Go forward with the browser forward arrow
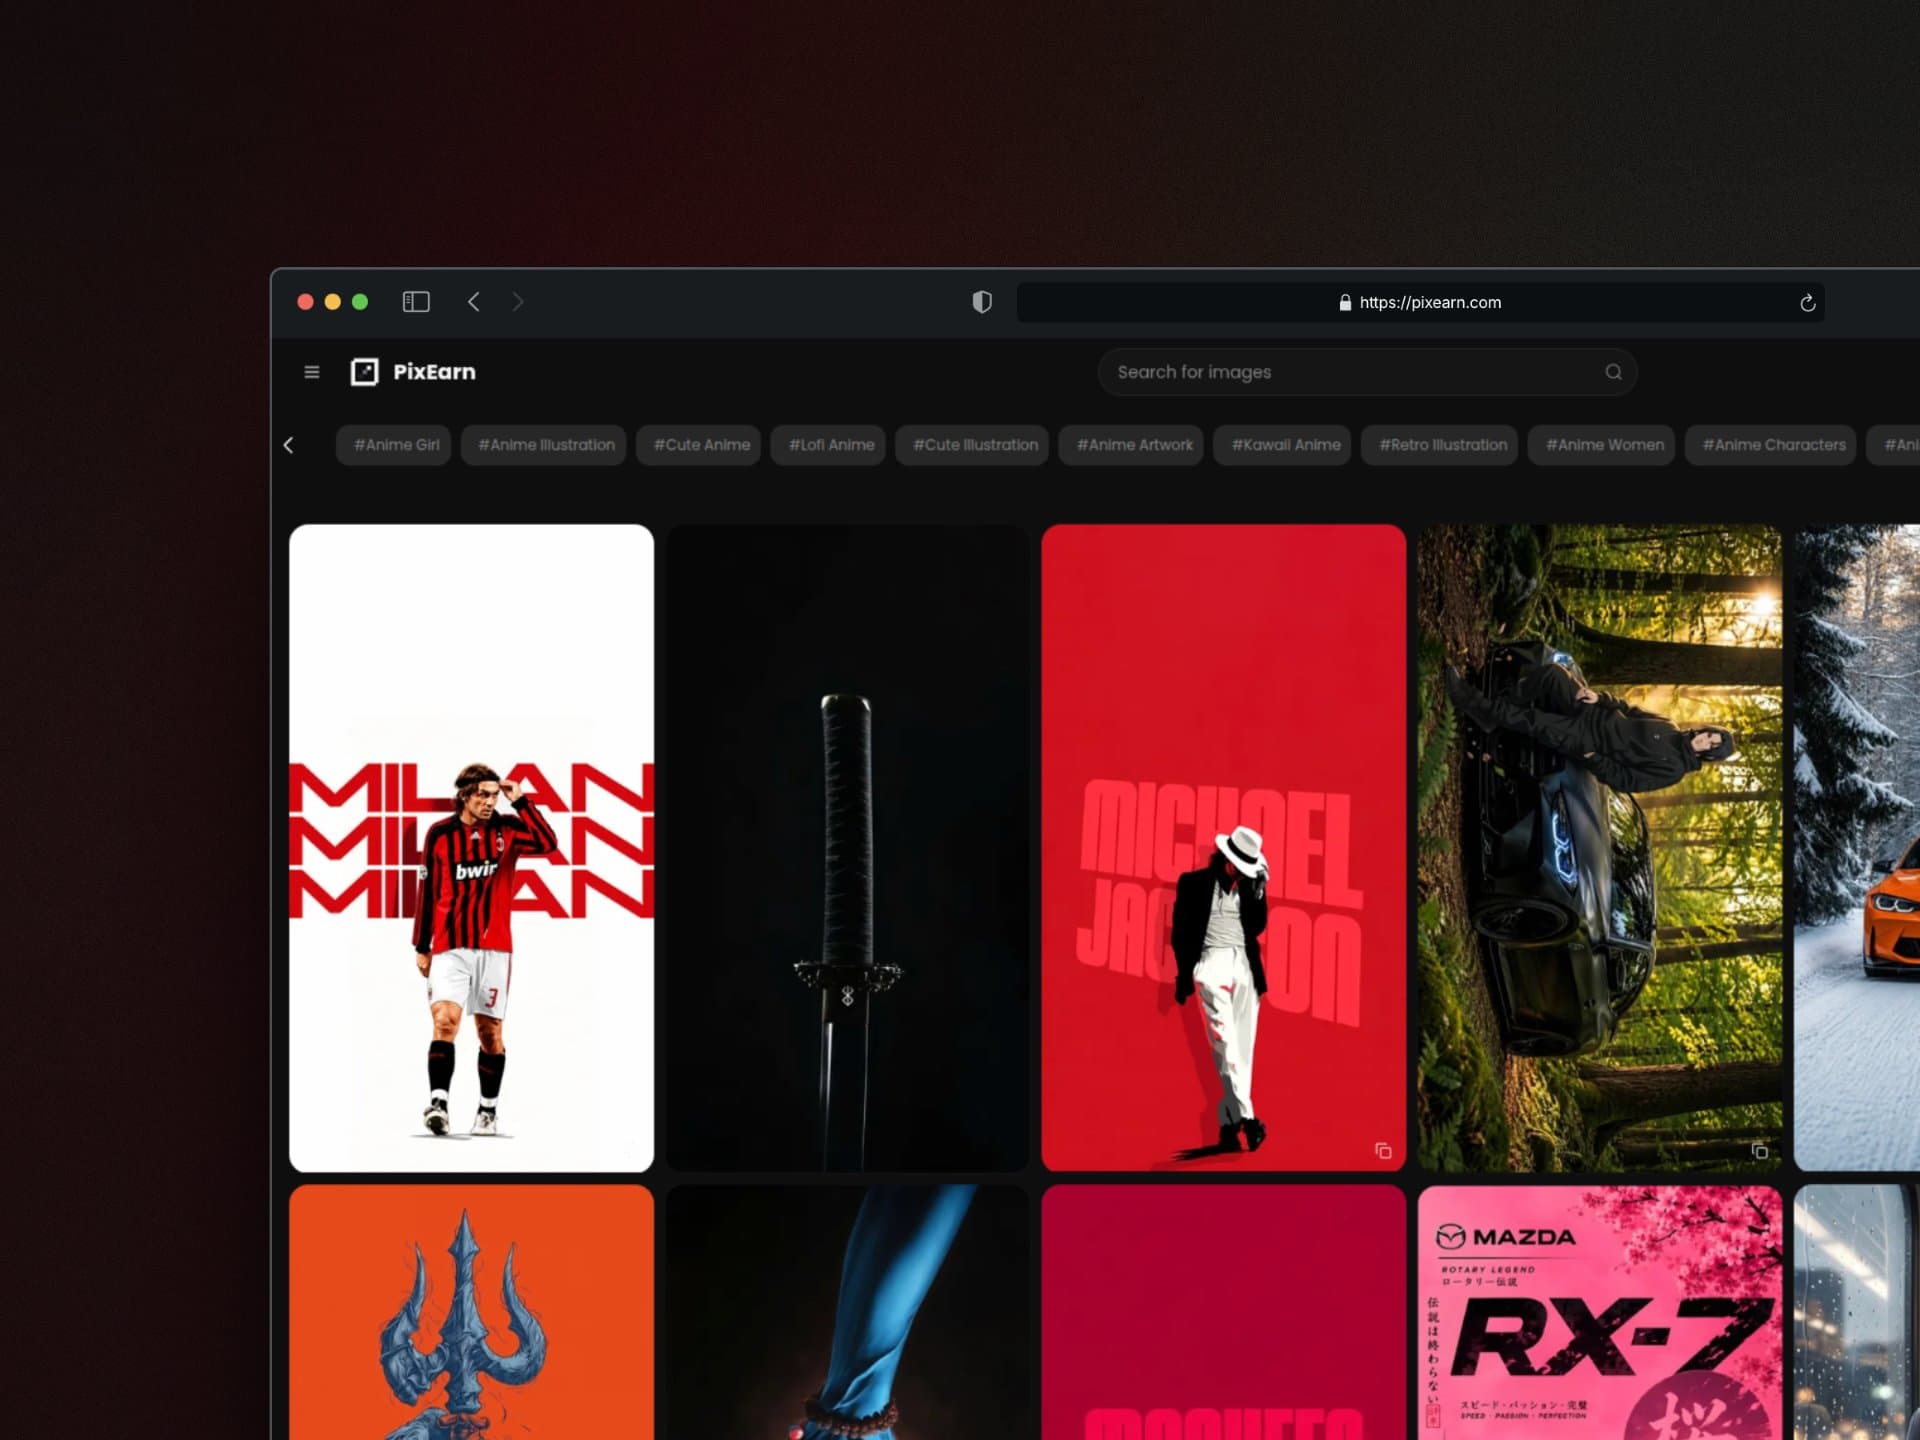 pos(517,302)
